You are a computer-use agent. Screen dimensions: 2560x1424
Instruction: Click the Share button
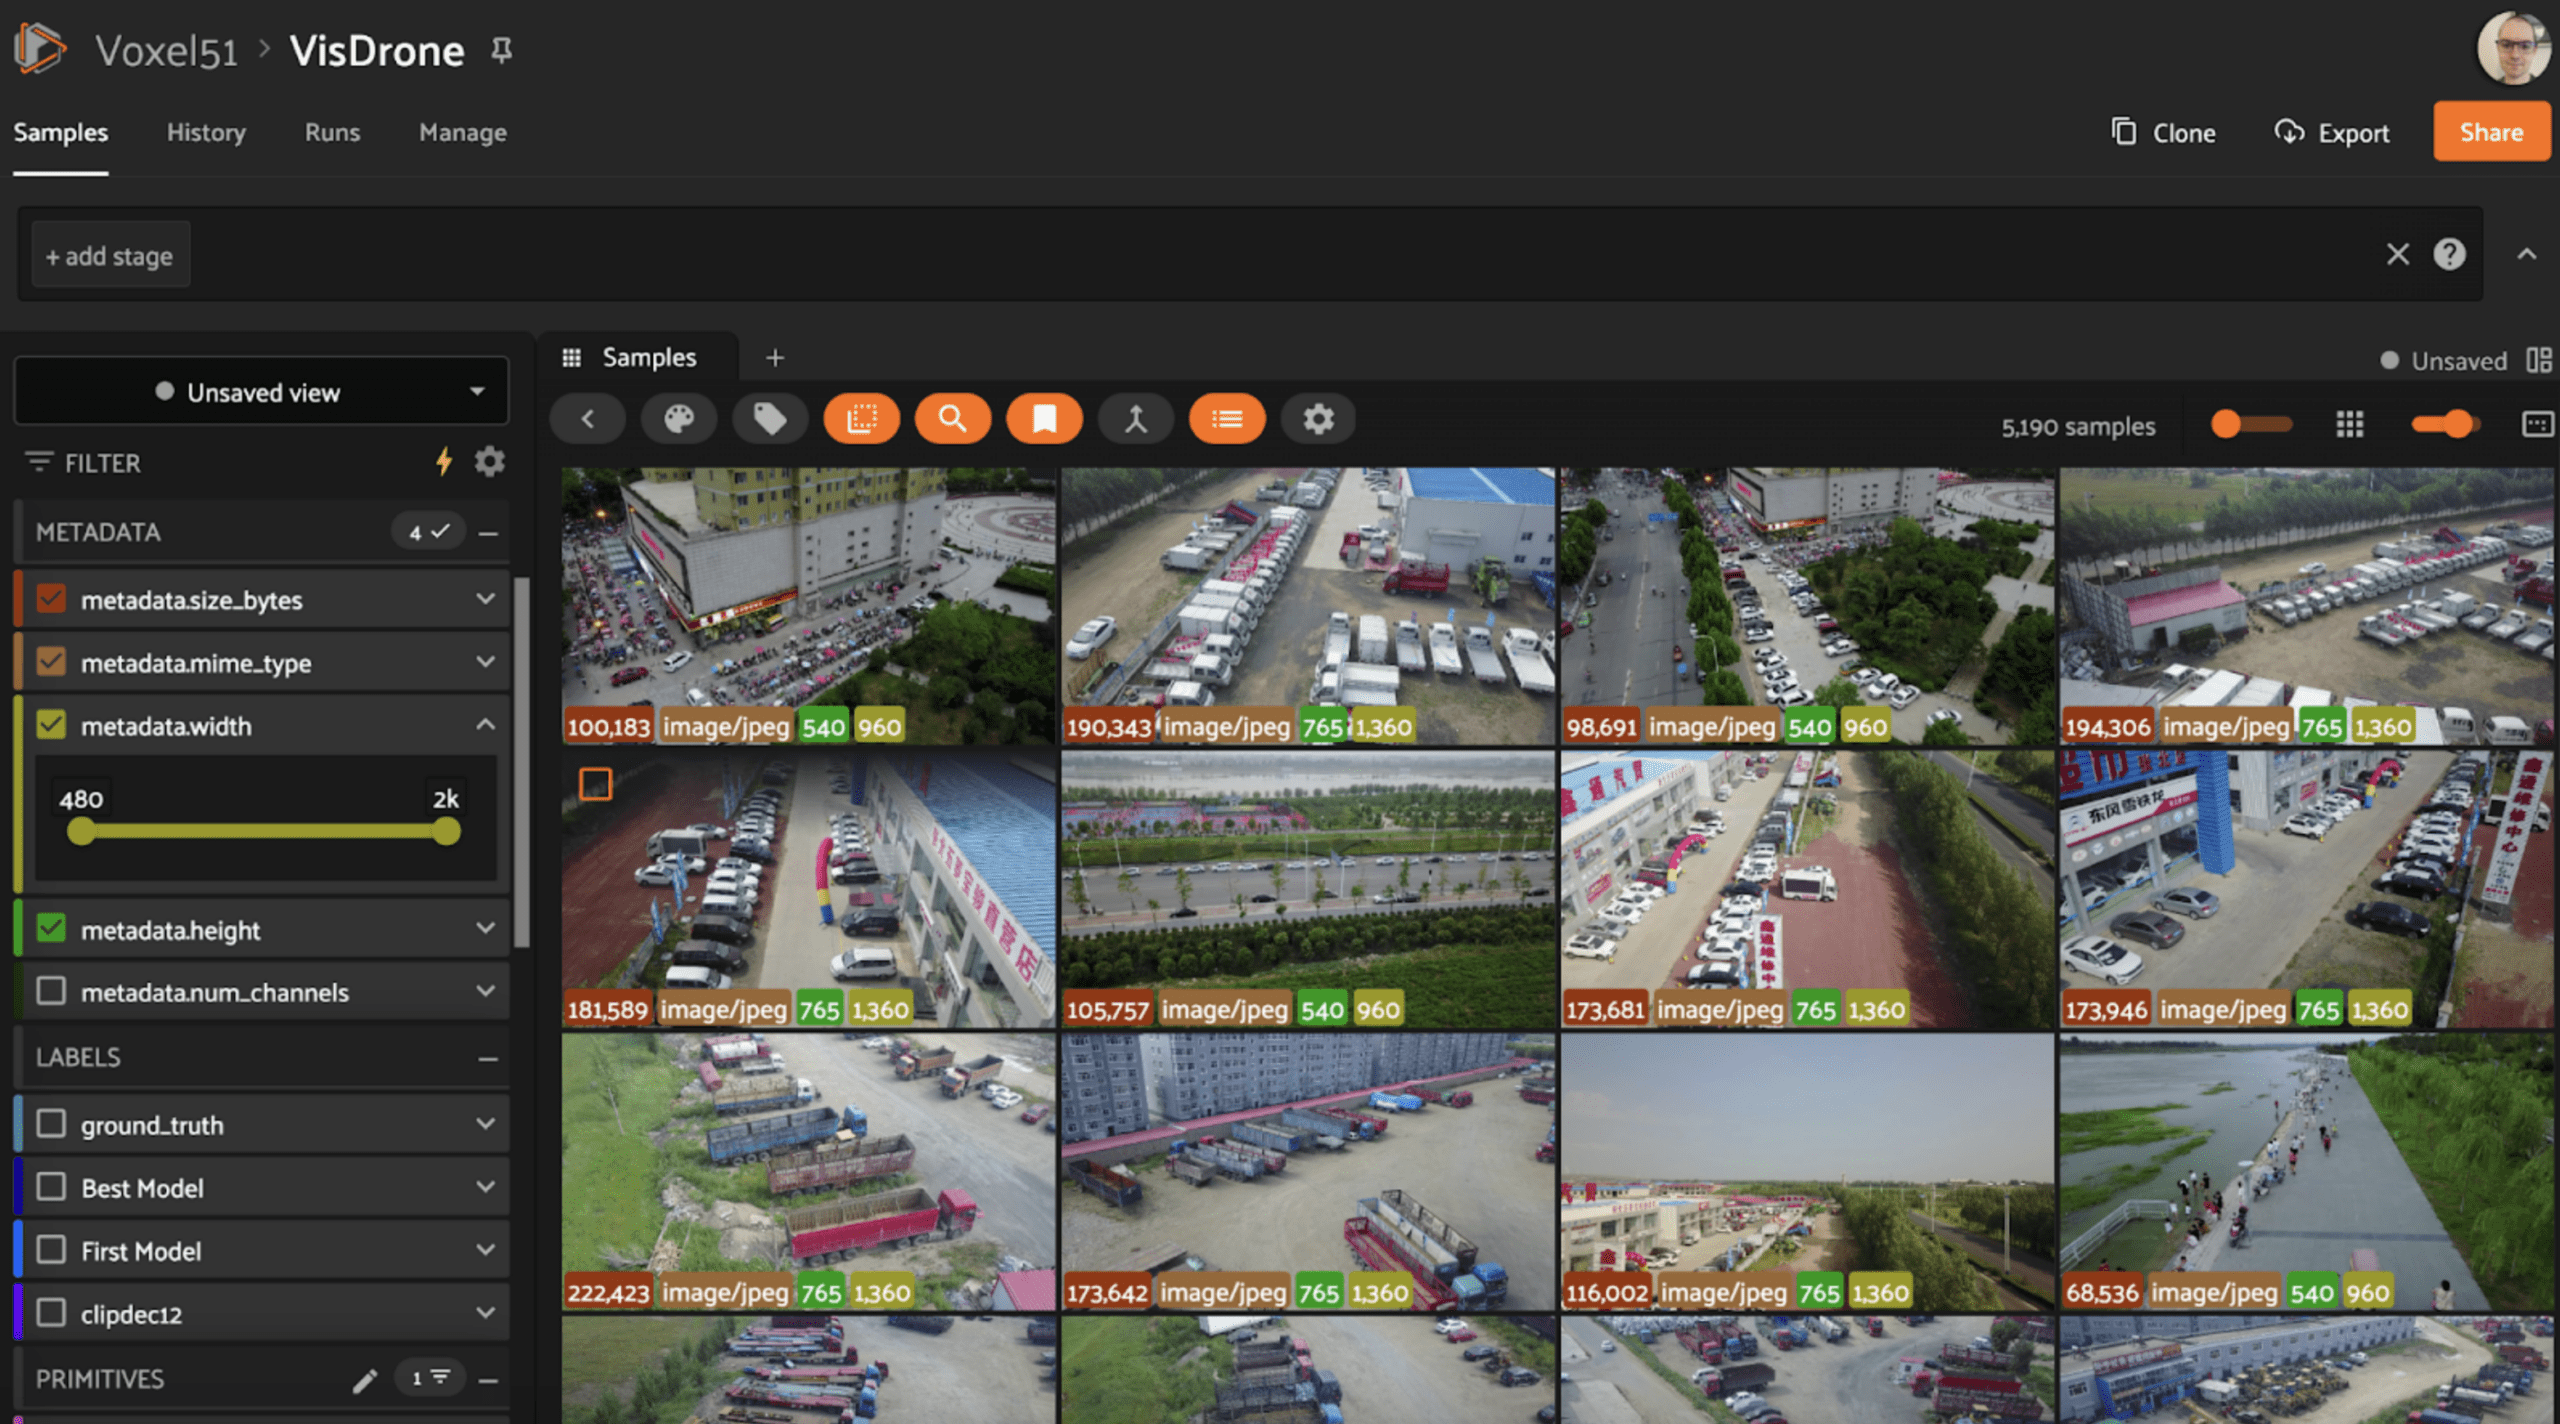[2491, 132]
